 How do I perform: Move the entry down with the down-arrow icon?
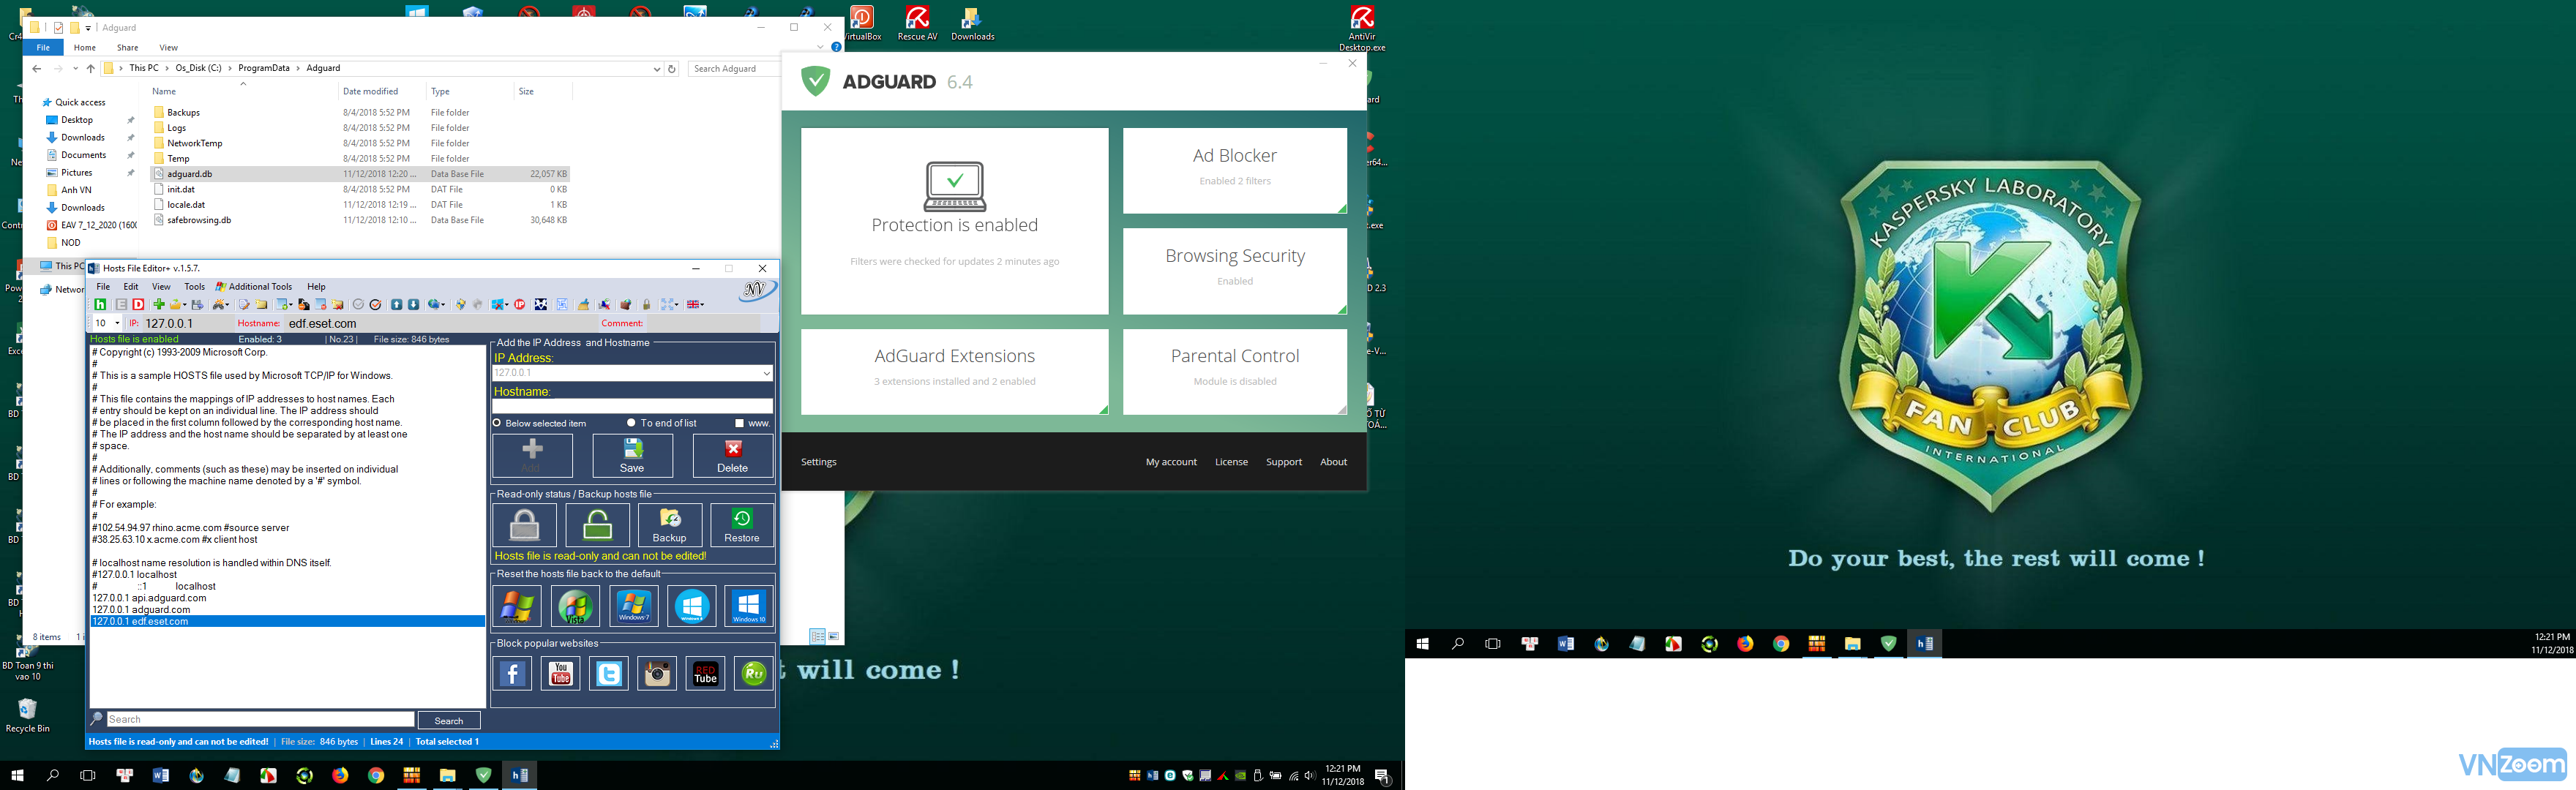[414, 304]
